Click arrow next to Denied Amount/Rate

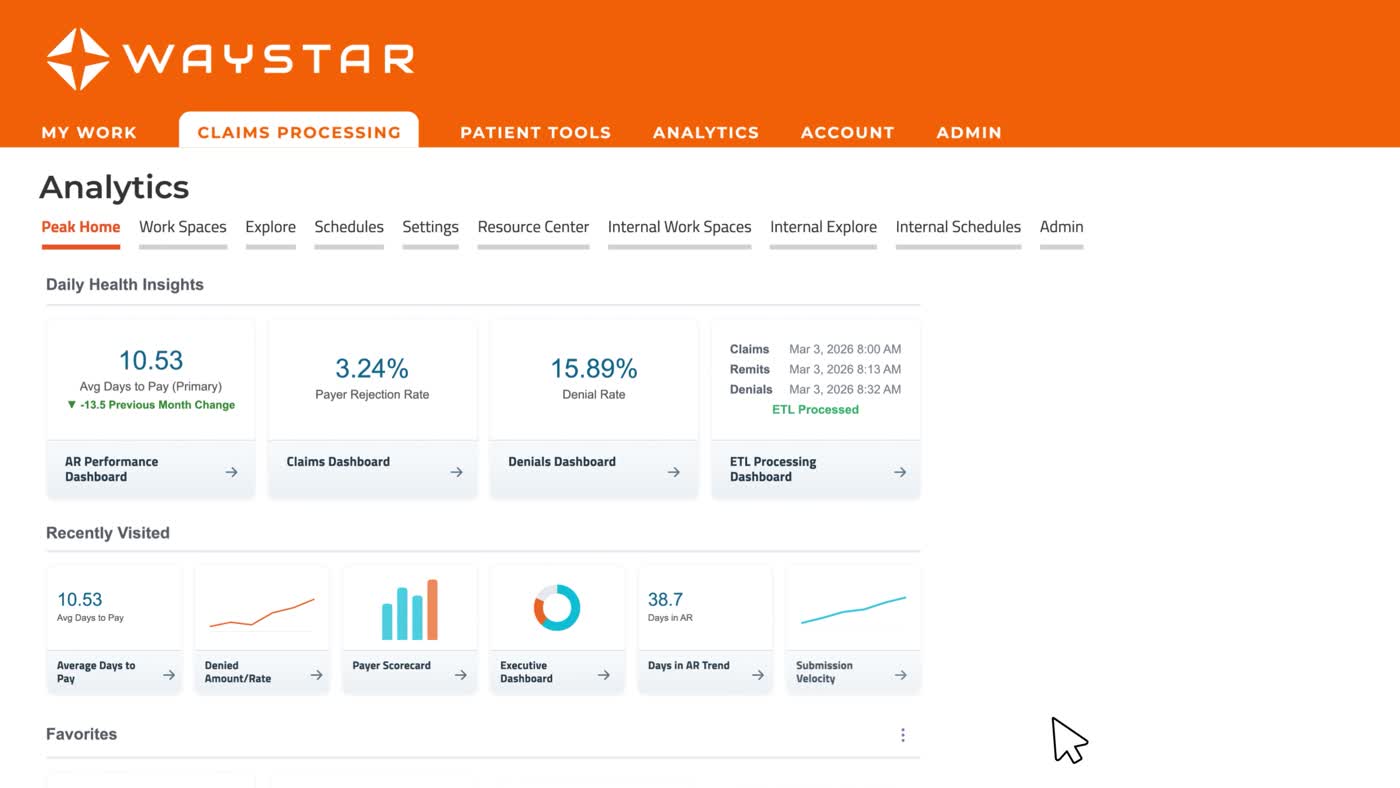[x=316, y=675]
